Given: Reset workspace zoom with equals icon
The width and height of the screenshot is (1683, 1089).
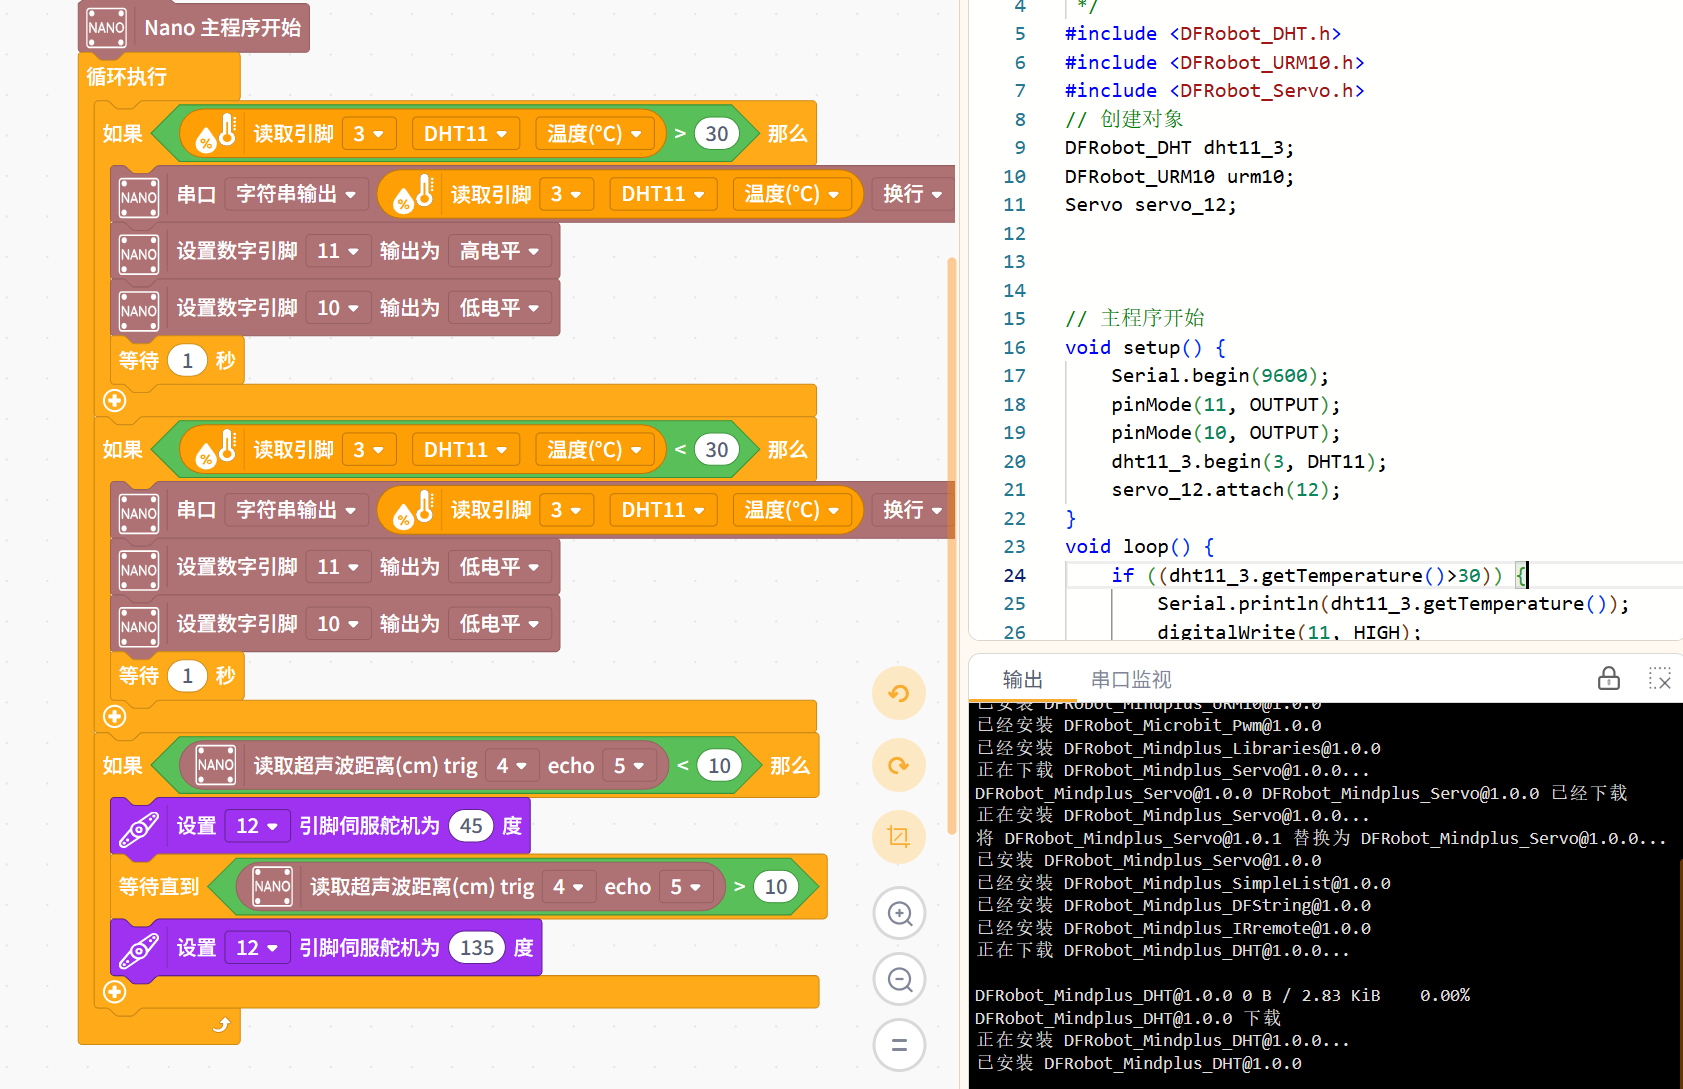Looking at the screenshot, I should [899, 1045].
